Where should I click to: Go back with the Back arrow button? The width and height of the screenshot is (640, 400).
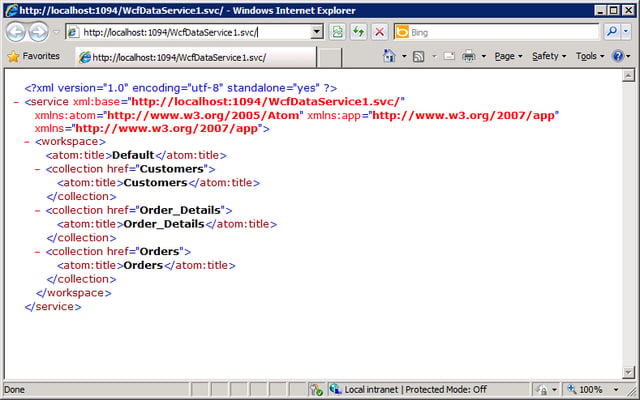(16, 32)
